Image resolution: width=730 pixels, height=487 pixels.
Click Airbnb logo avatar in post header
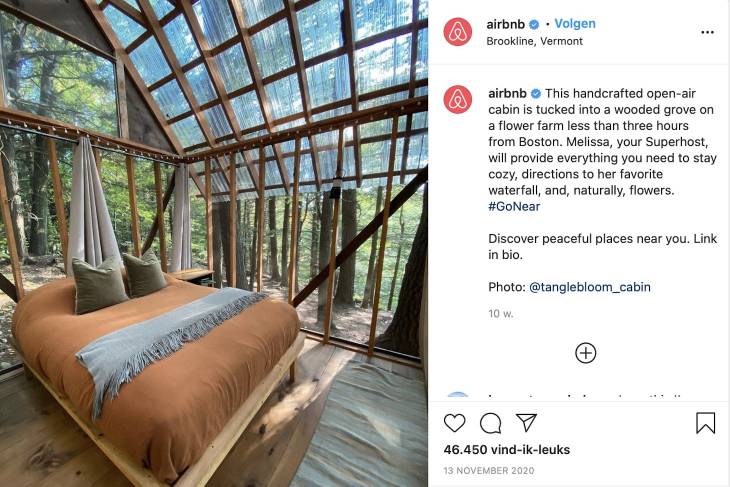coord(458,32)
